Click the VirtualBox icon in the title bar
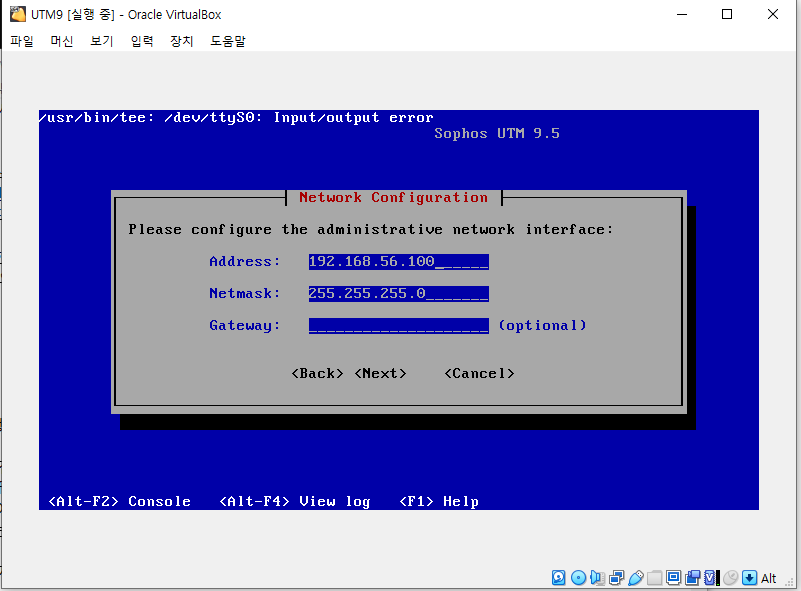 point(18,14)
